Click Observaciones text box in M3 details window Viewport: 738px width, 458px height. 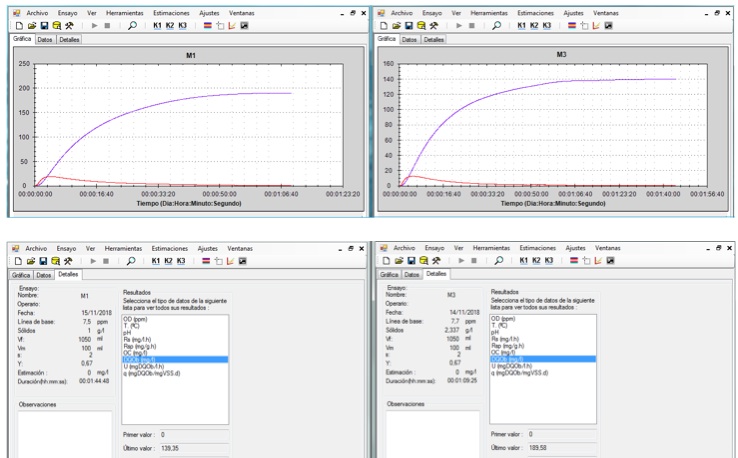click(x=433, y=434)
